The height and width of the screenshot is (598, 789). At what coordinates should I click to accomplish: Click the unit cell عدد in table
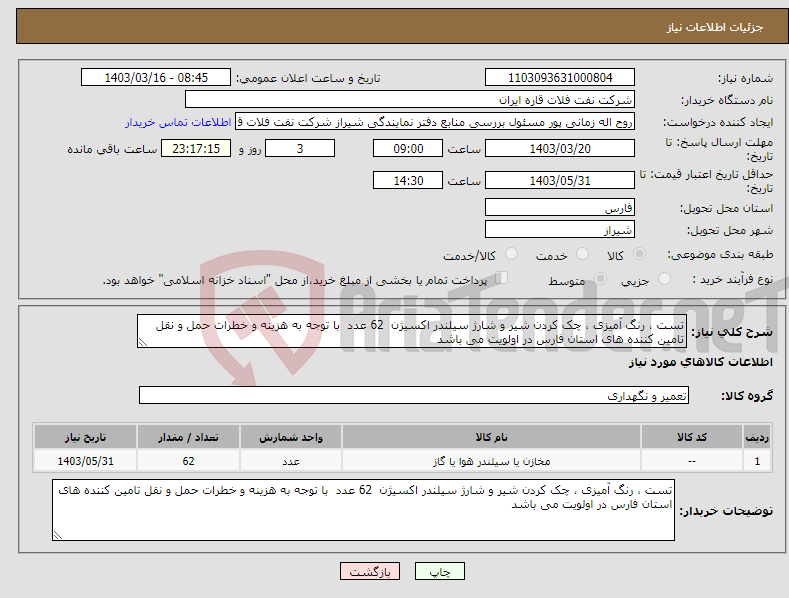point(291,461)
